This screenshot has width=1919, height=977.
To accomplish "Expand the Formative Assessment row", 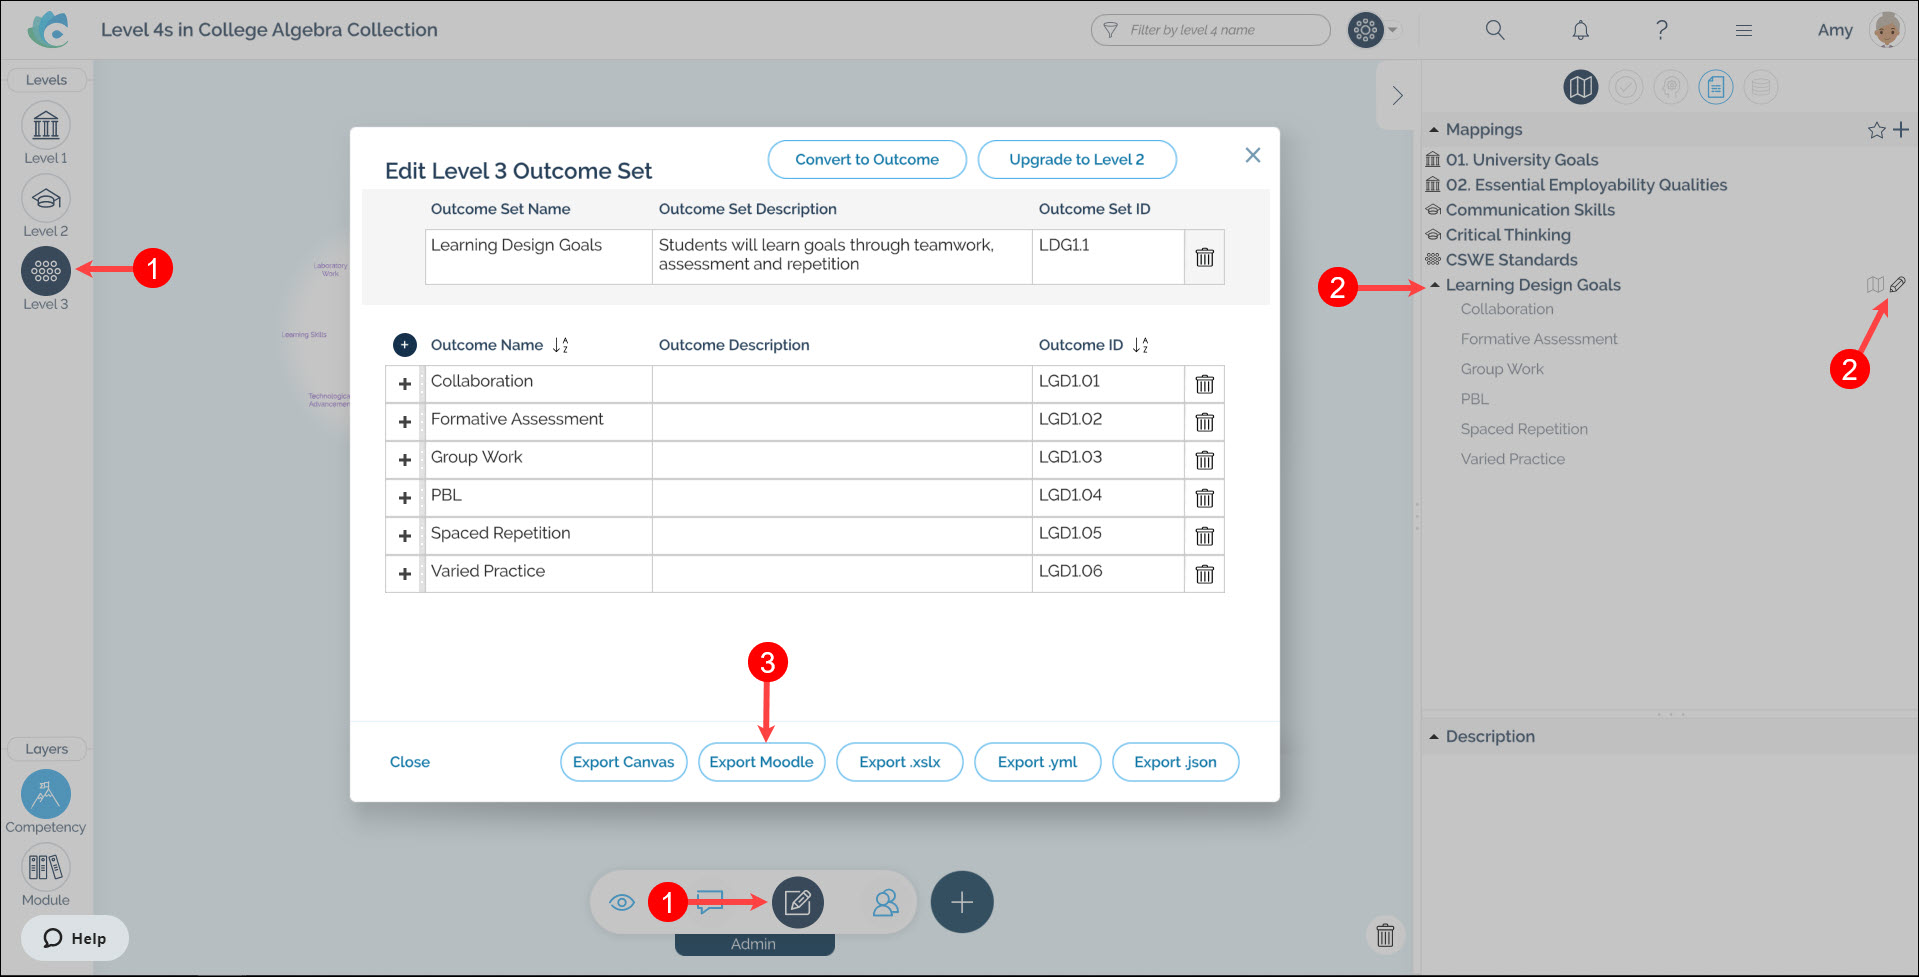I will [405, 422].
